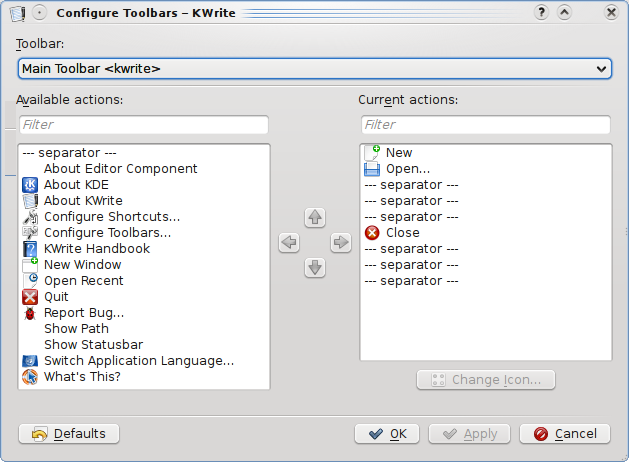629x462 pixels.
Task: Click the move up arrow button
Action: click(x=315, y=217)
